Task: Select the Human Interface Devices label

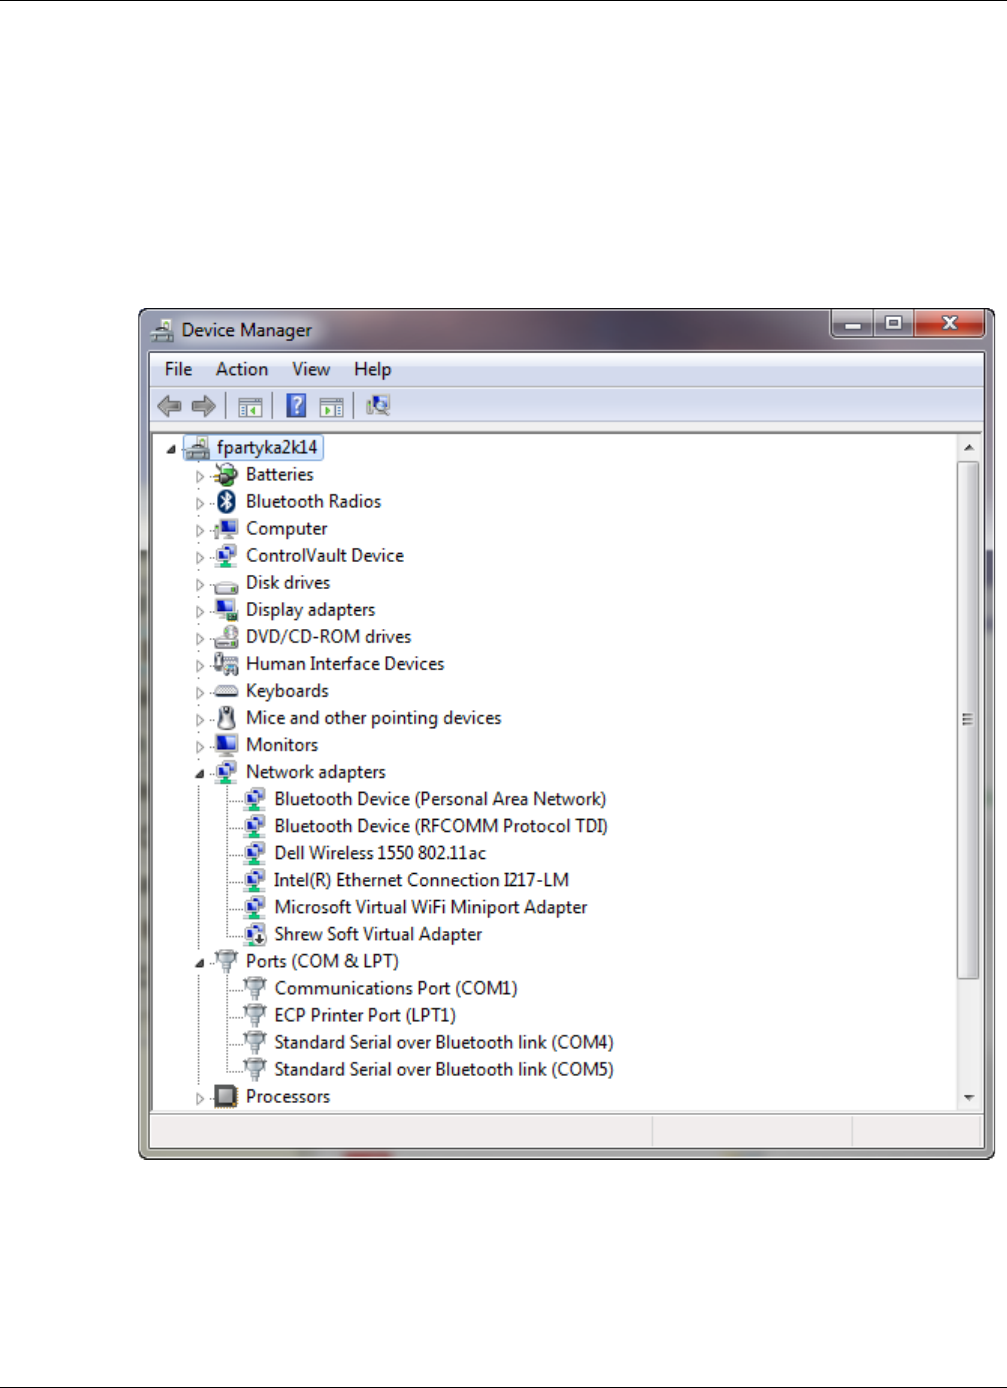Action: coord(345,664)
